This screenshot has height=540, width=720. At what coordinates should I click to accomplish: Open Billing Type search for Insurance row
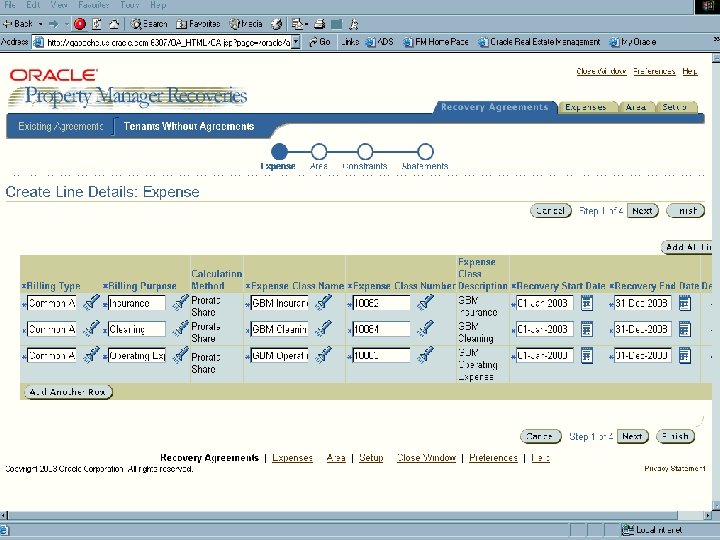(x=91, y=303)
